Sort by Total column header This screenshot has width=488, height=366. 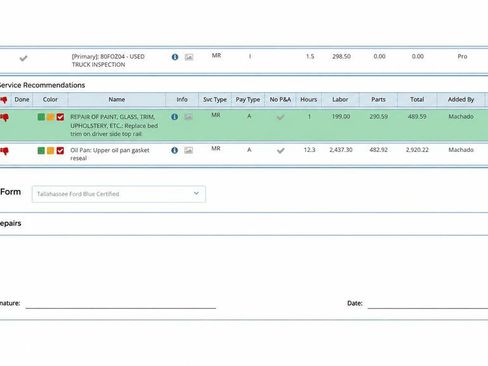(x=417, y=100)
